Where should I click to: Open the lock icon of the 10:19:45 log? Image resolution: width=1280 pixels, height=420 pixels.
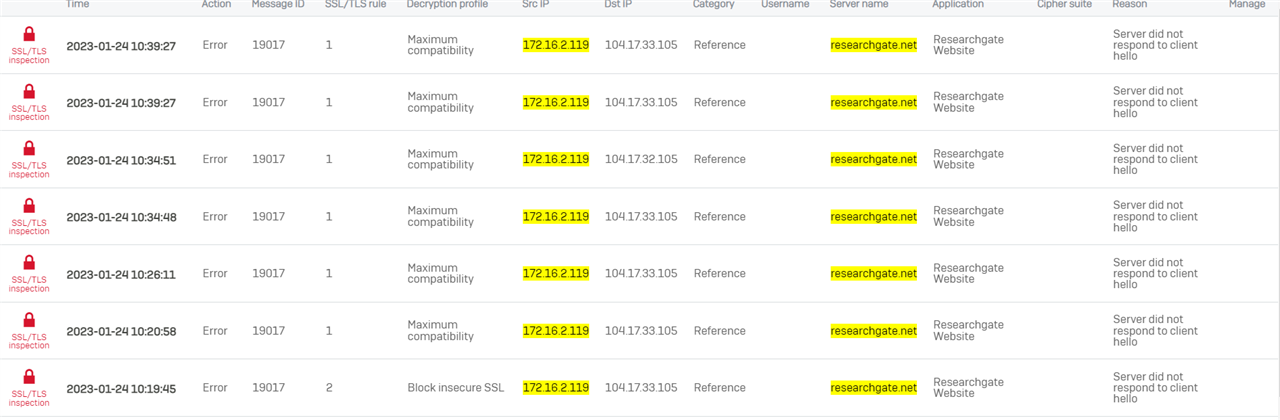coord(29,377)
